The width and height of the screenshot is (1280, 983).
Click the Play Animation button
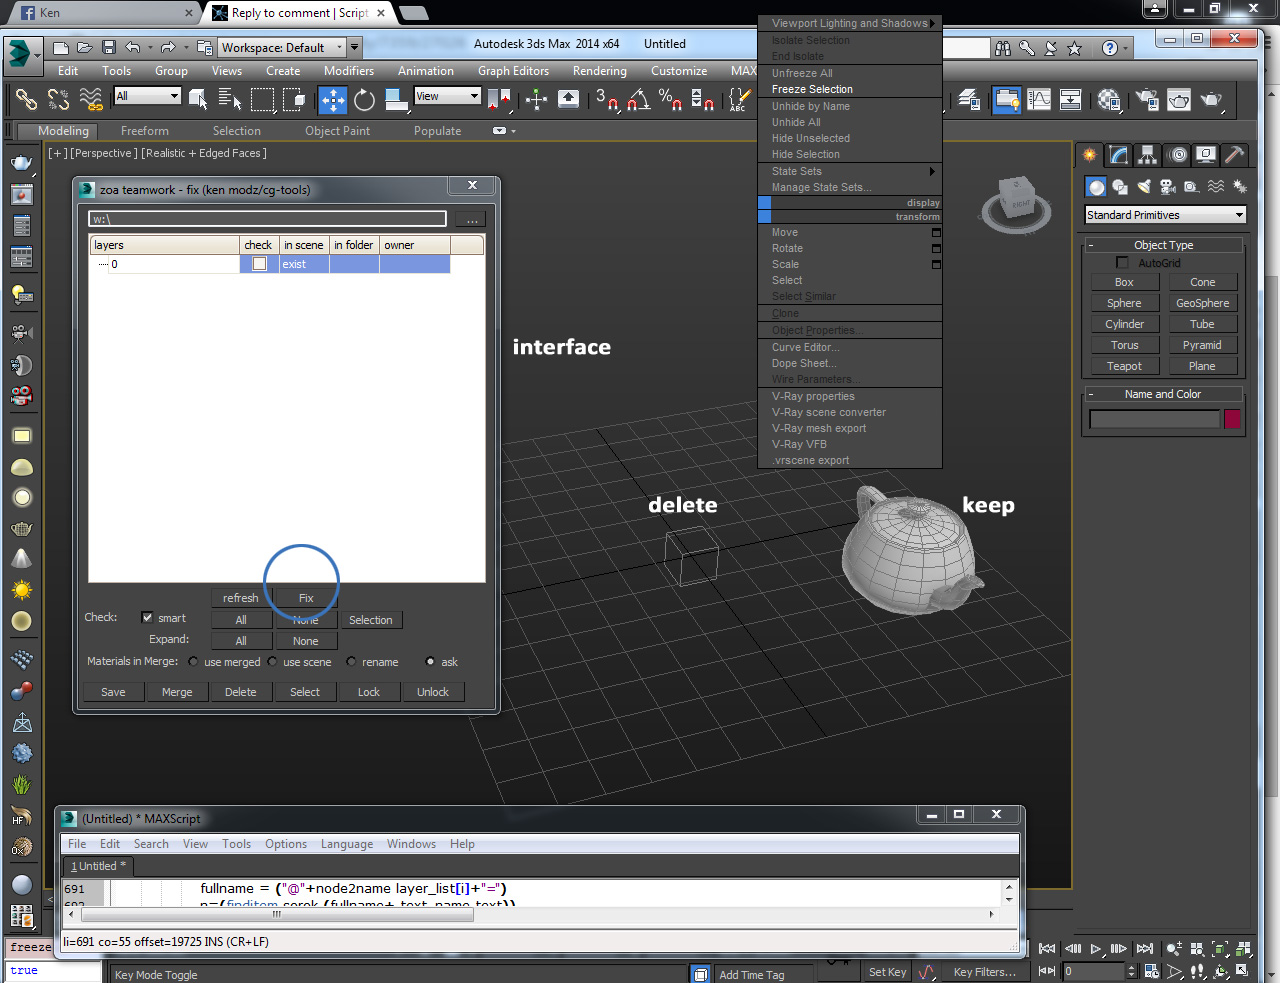tap(1096, 948)
